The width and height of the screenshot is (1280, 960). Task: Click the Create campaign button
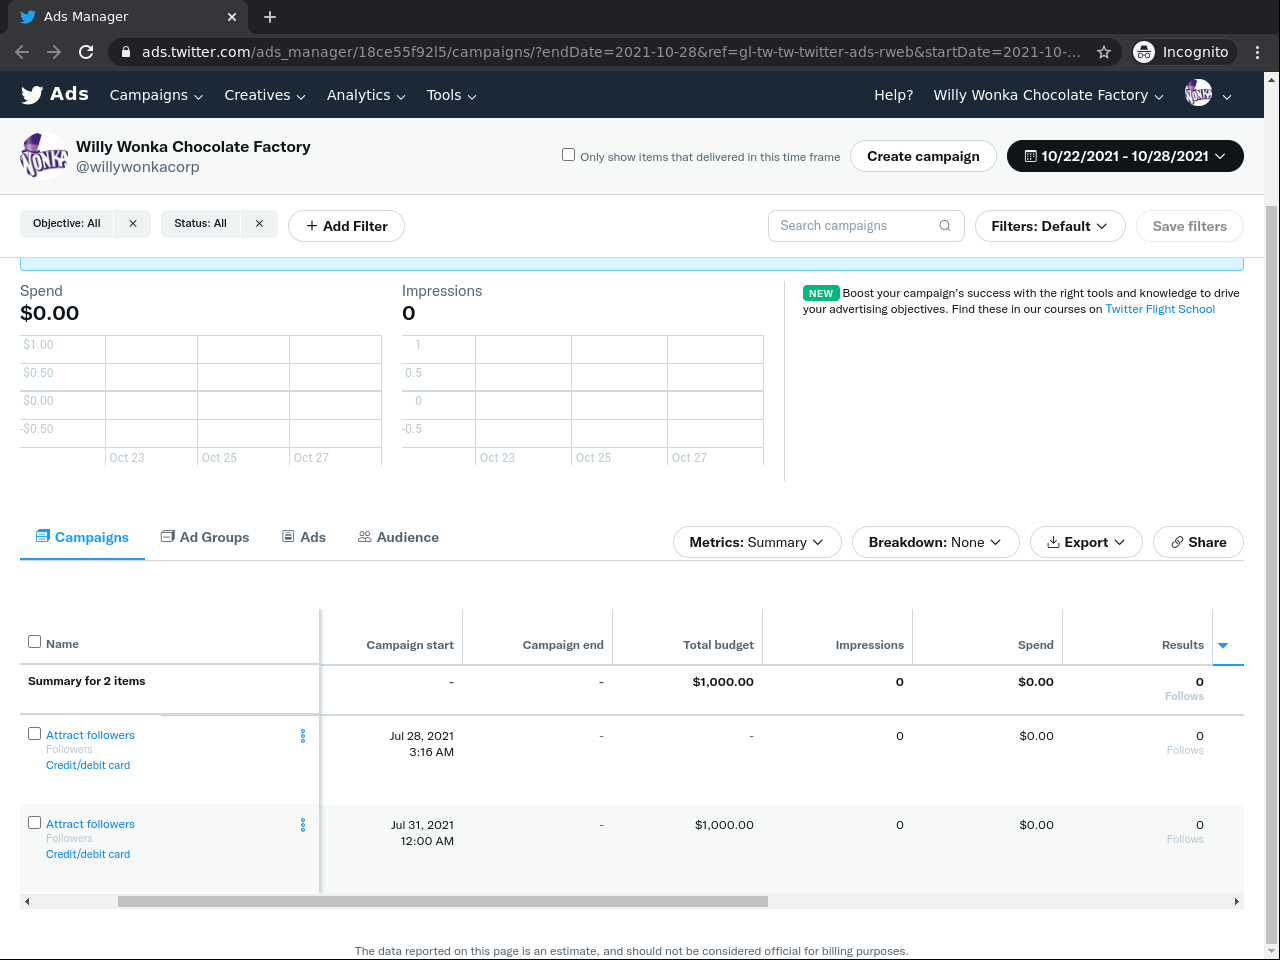pyautogui.click(x=923, y=156)
